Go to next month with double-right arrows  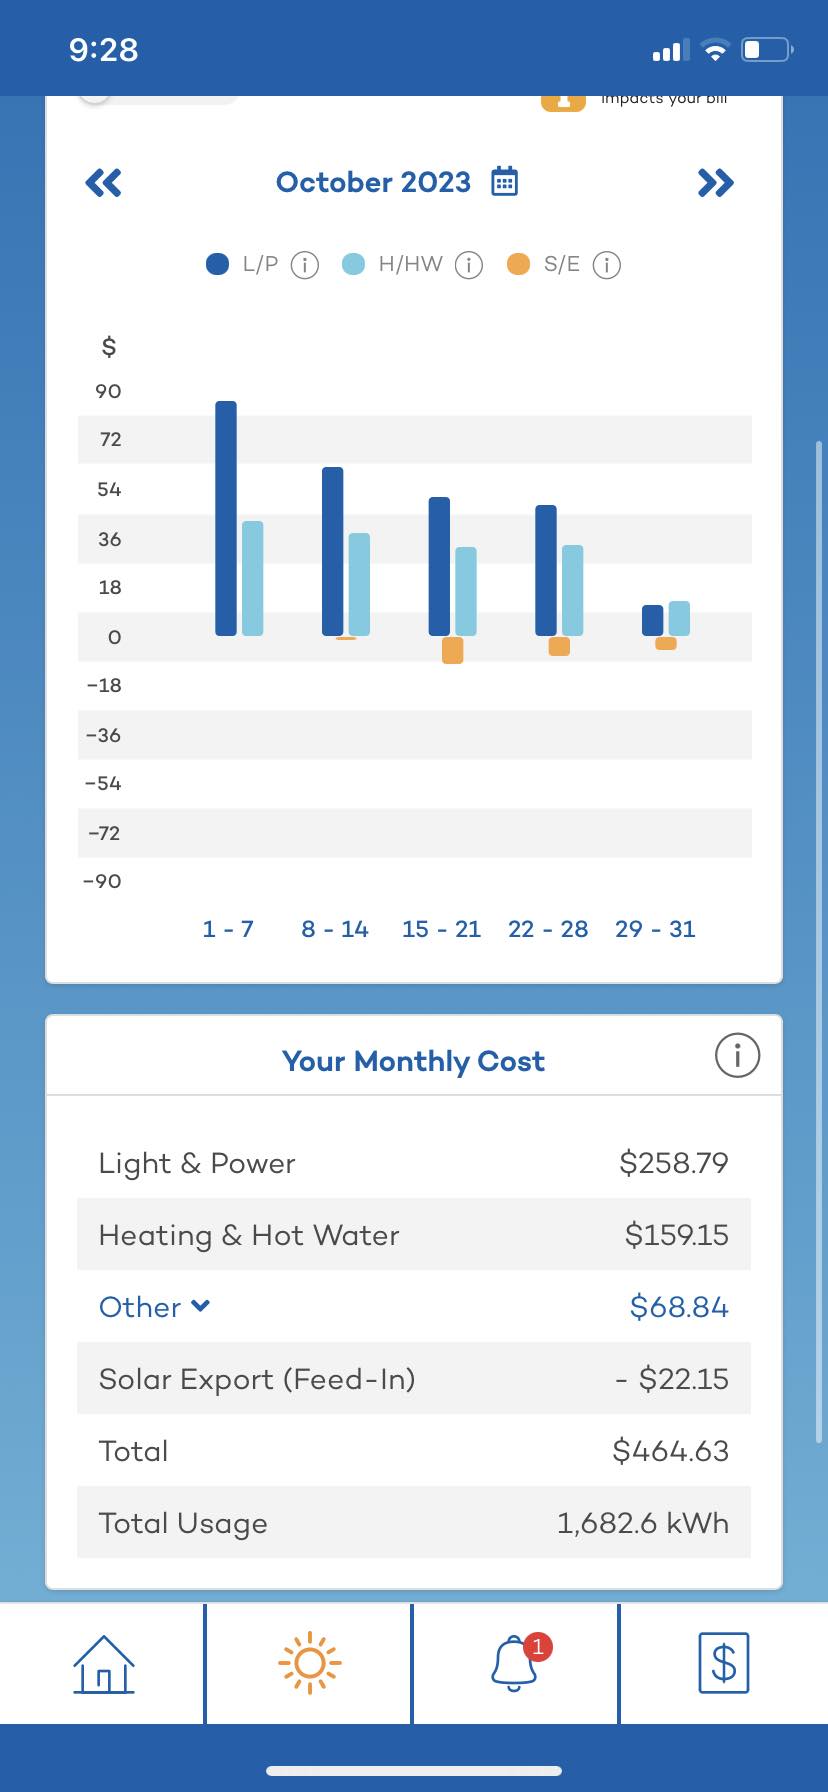click(716, 183)
